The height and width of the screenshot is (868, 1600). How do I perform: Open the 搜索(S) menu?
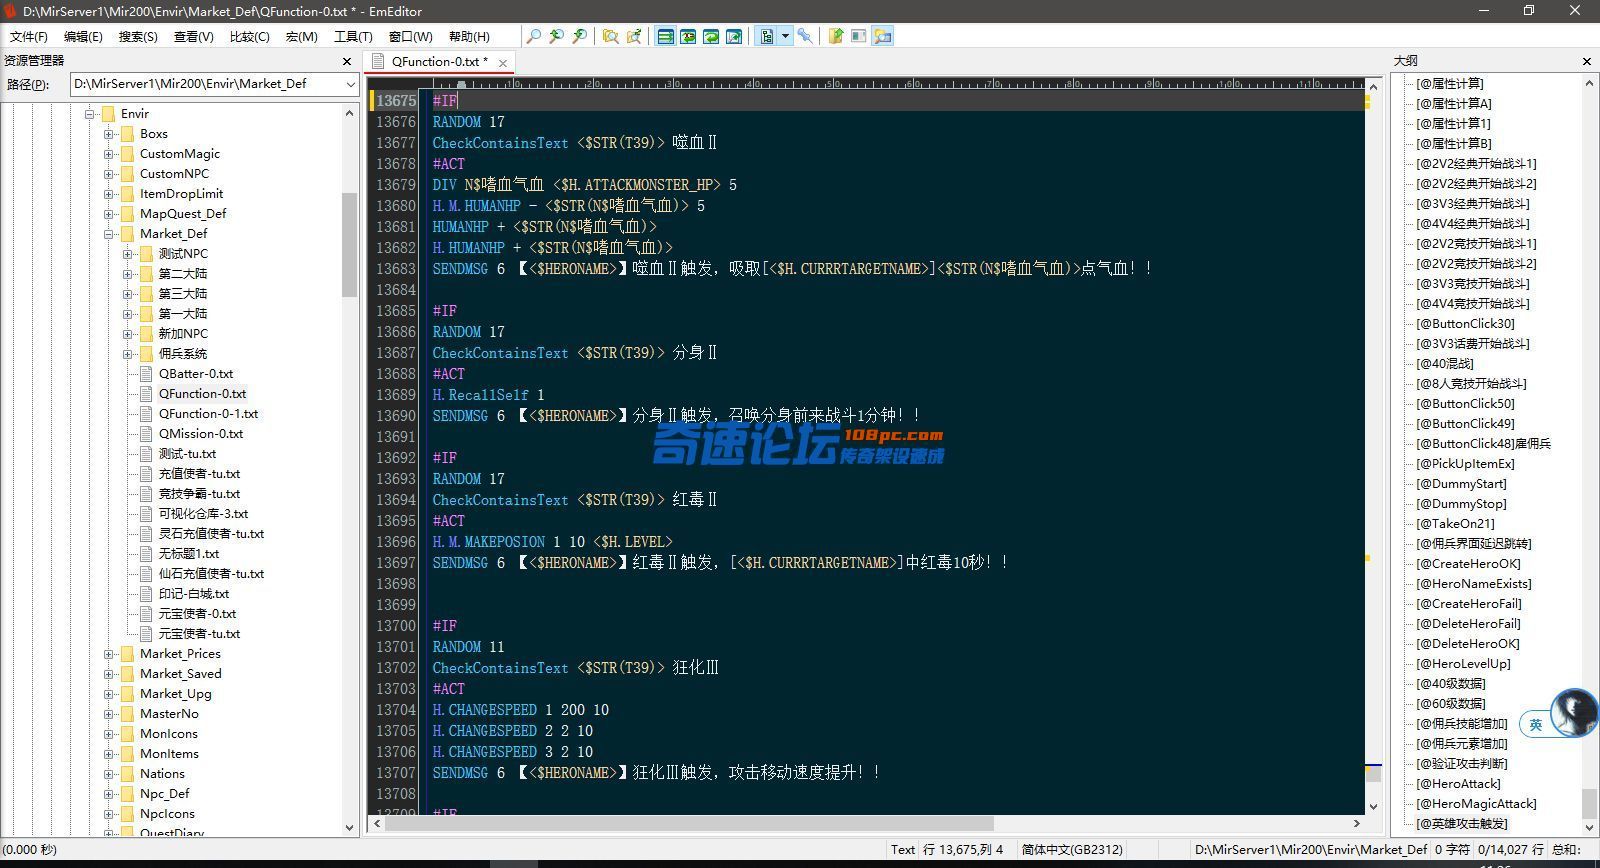pyautogui.click(x=138, y=36)
